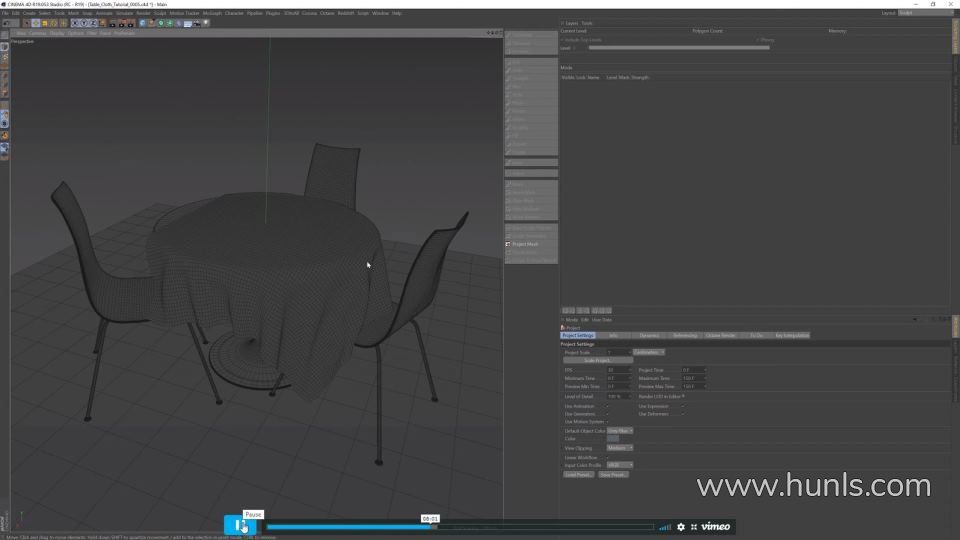This screenshot has width=960, height=540.
Task: Click the Vimeo logo link
Action: (715, 527)
